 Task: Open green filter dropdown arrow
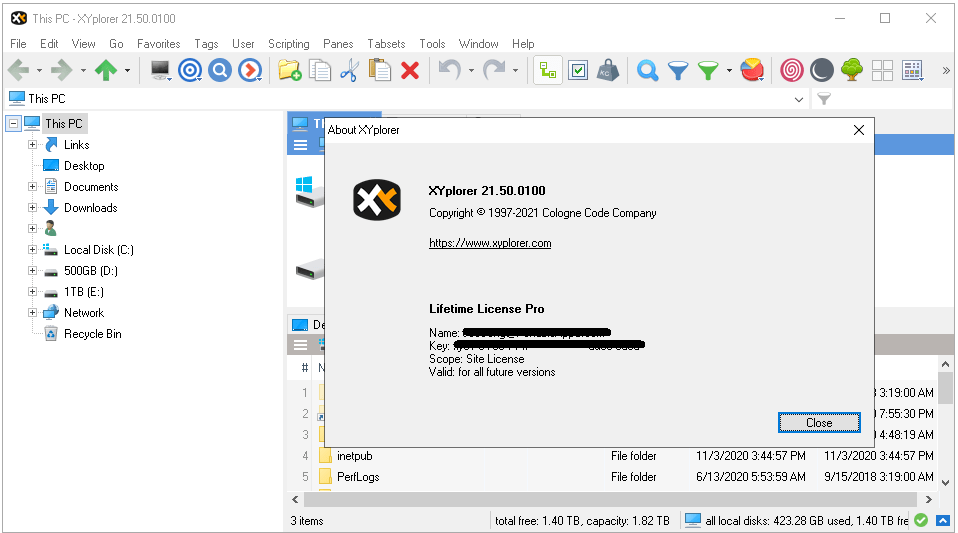[x=729, y=71]
